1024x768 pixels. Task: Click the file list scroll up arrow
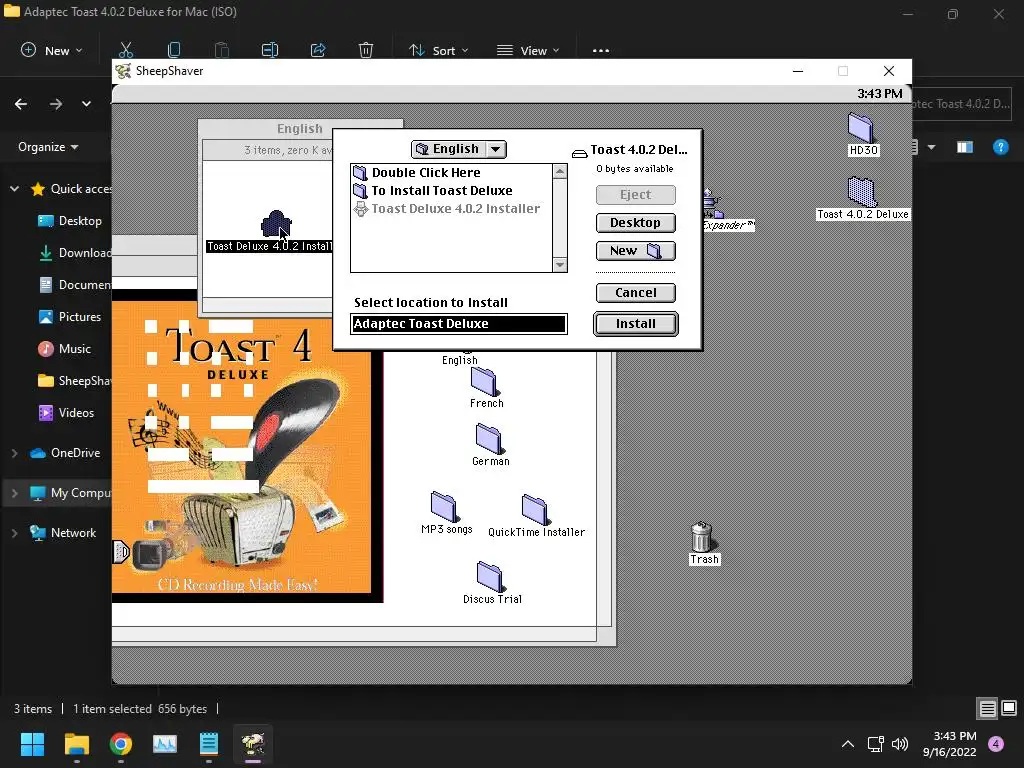pyautogui.click(x=560, y=171)
